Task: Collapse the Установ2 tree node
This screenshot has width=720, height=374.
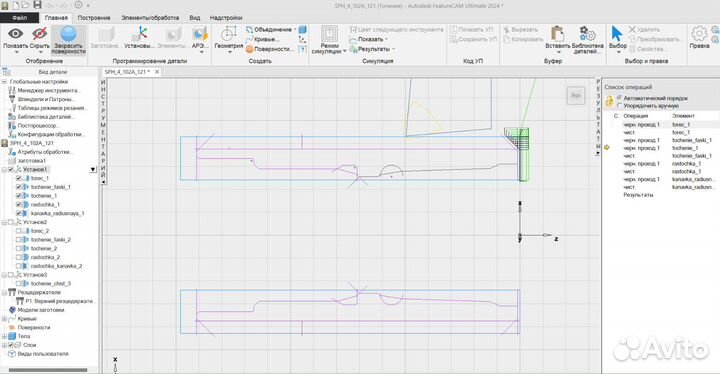Action: (4, 222)
